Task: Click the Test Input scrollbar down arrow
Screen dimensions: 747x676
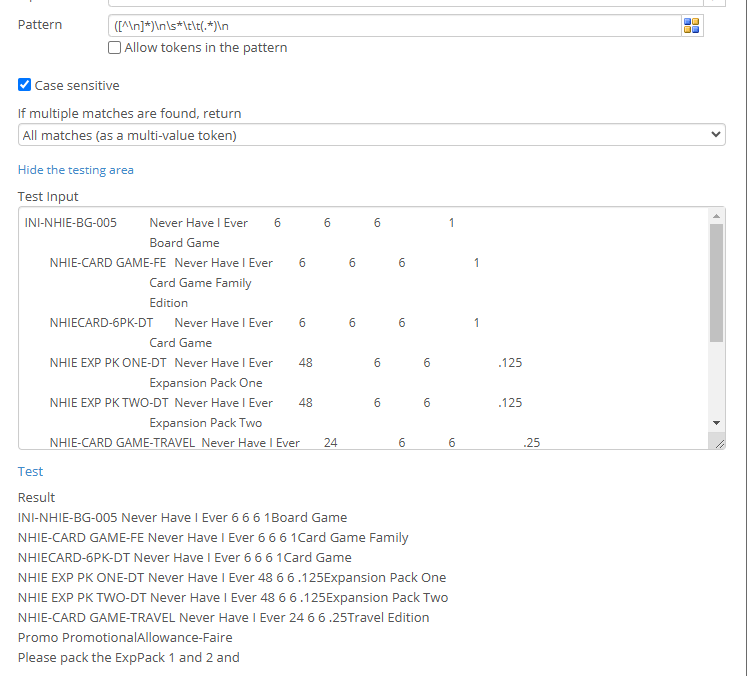Action: [716, 423]
